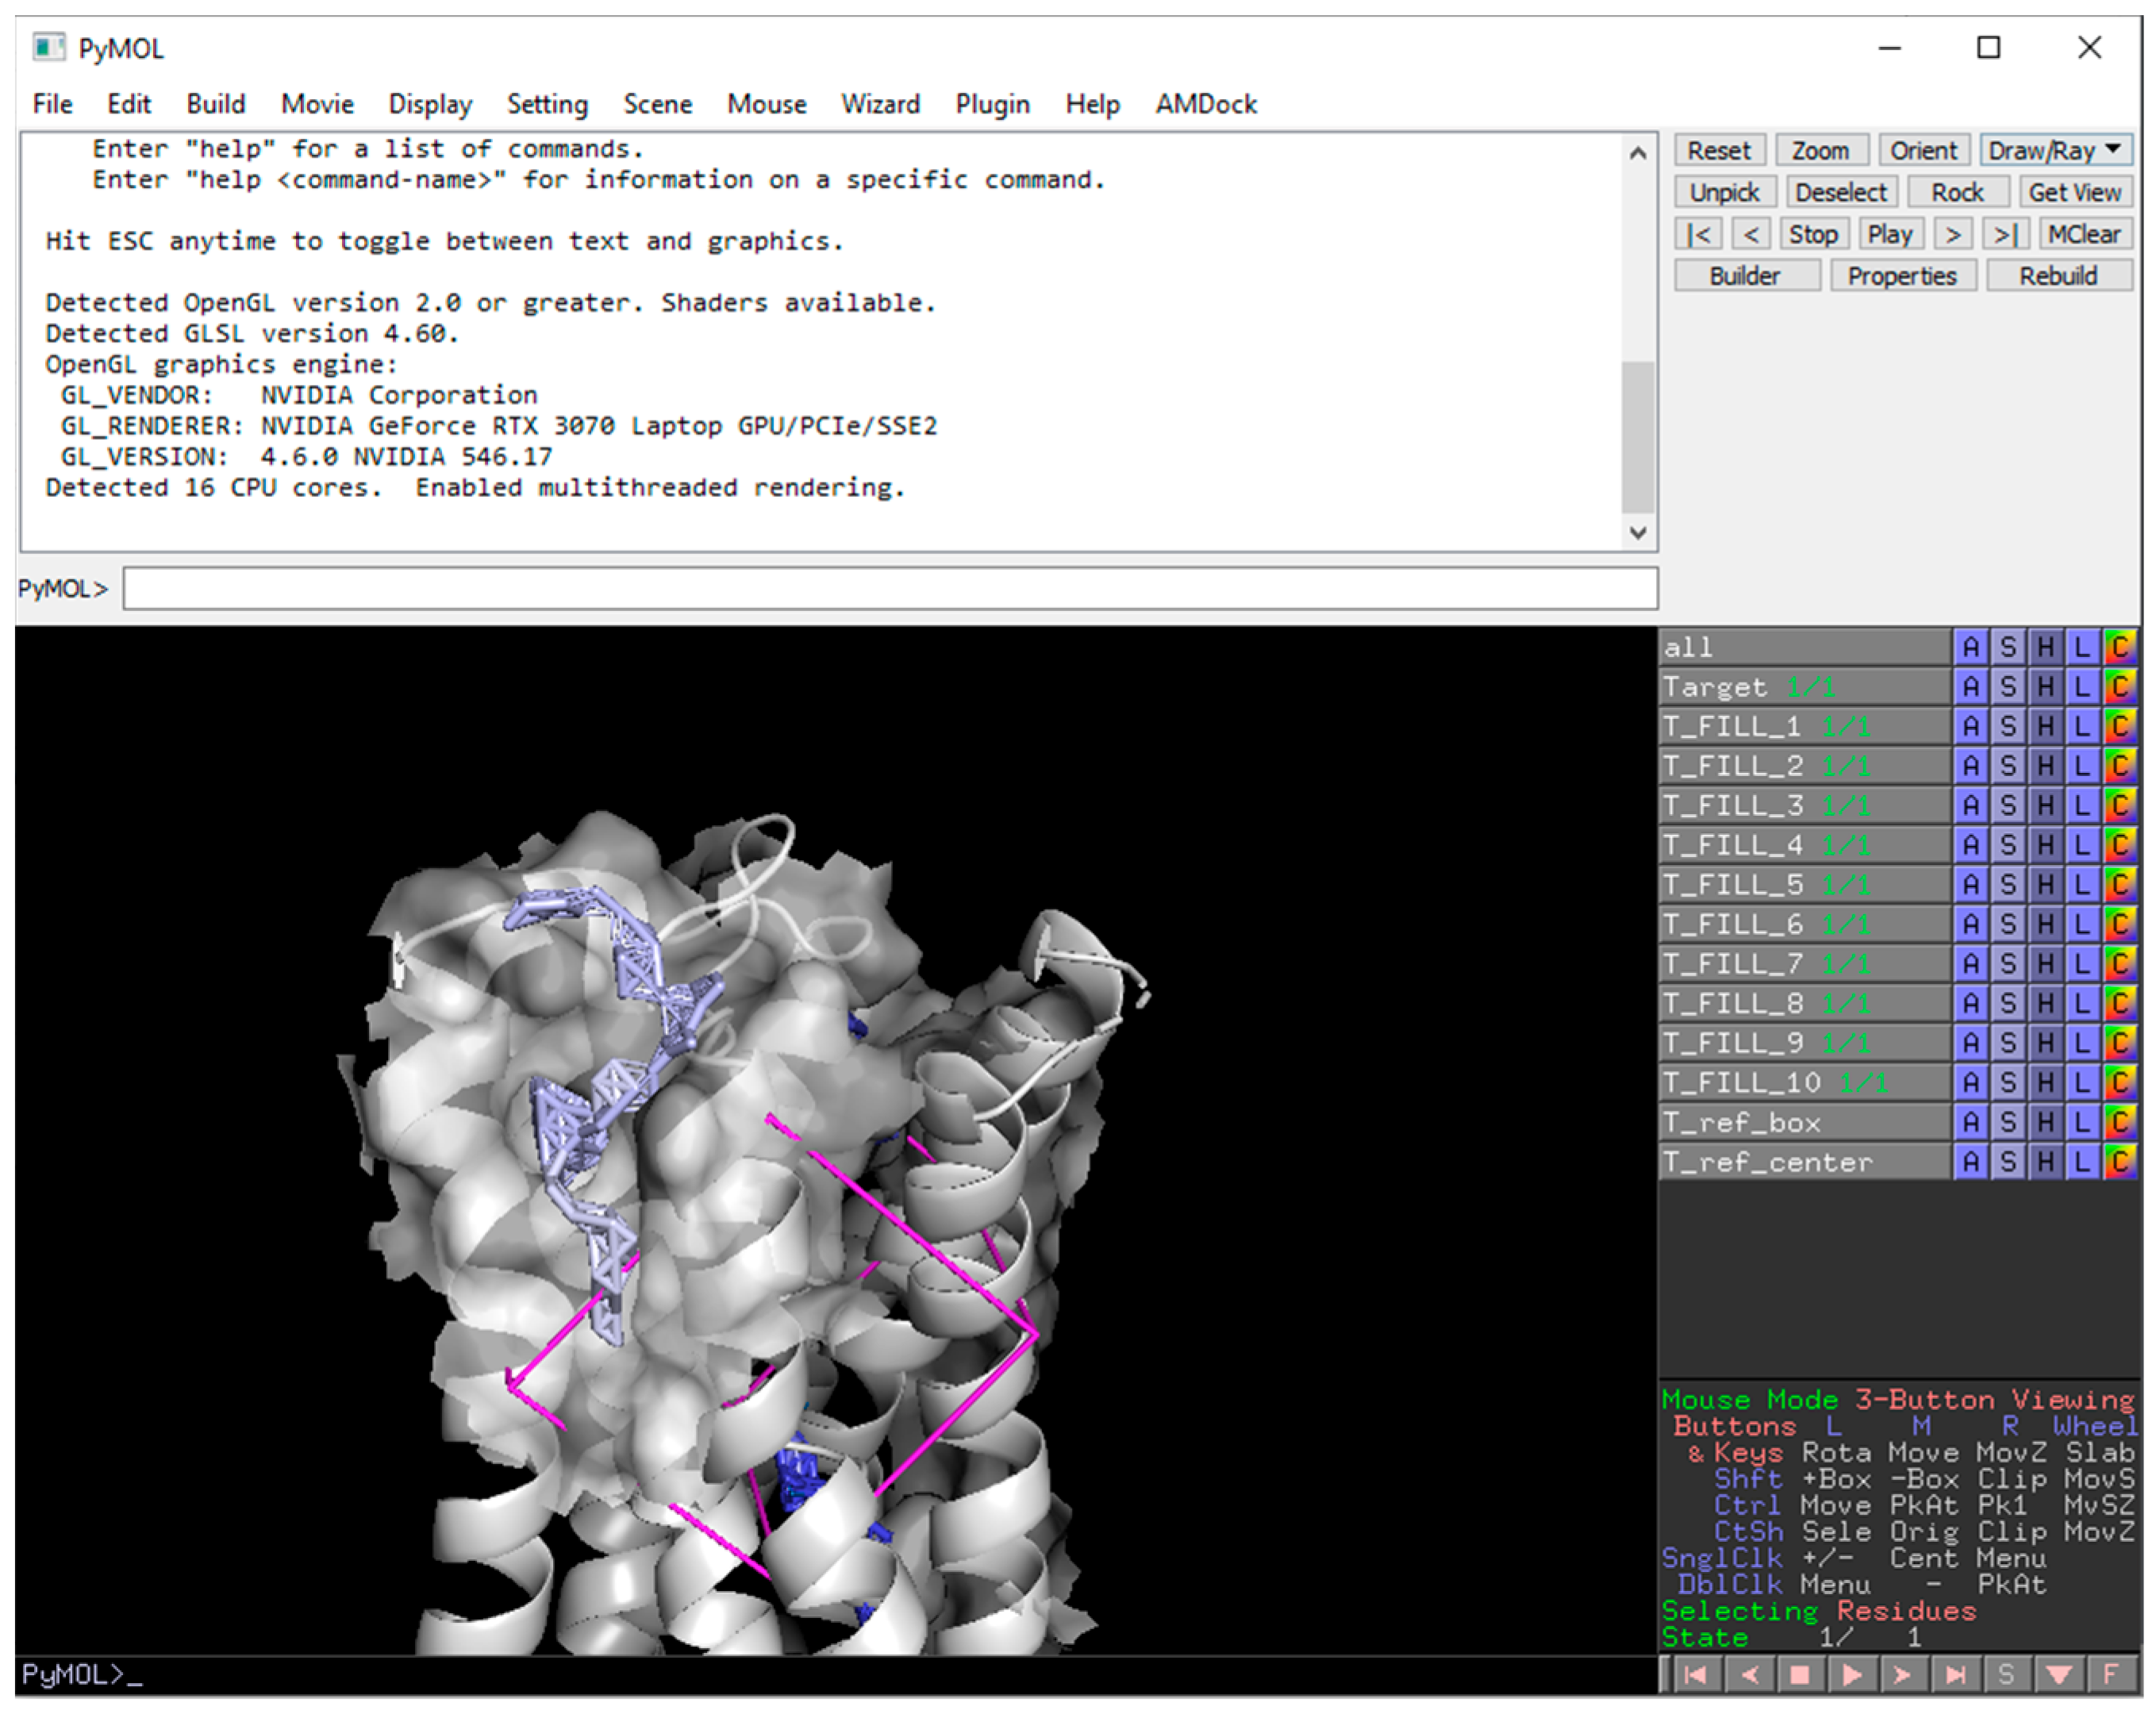Toggle visibility of T_FILL_1 object
This screenshot has width=2156, height=1714.
(x=1805, y=726)
